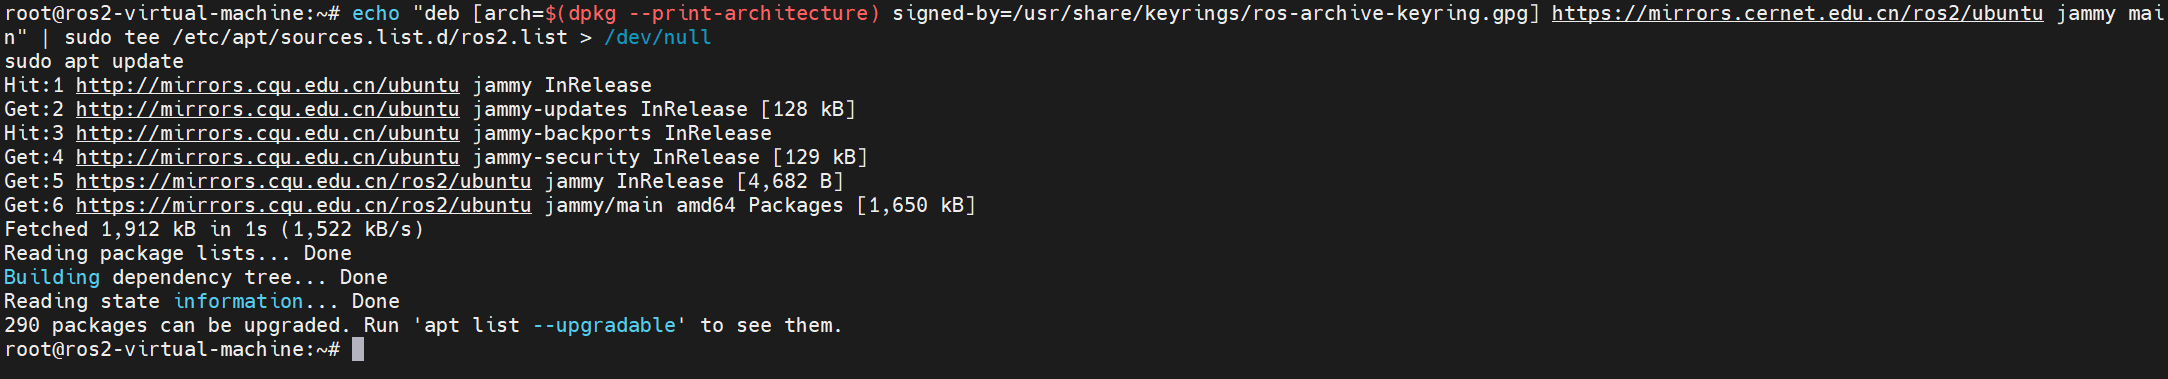Click the highlighted '--upgradable' option text
Image resolution: width=2168 pixels, height=379 pixels.
(604, 326)
